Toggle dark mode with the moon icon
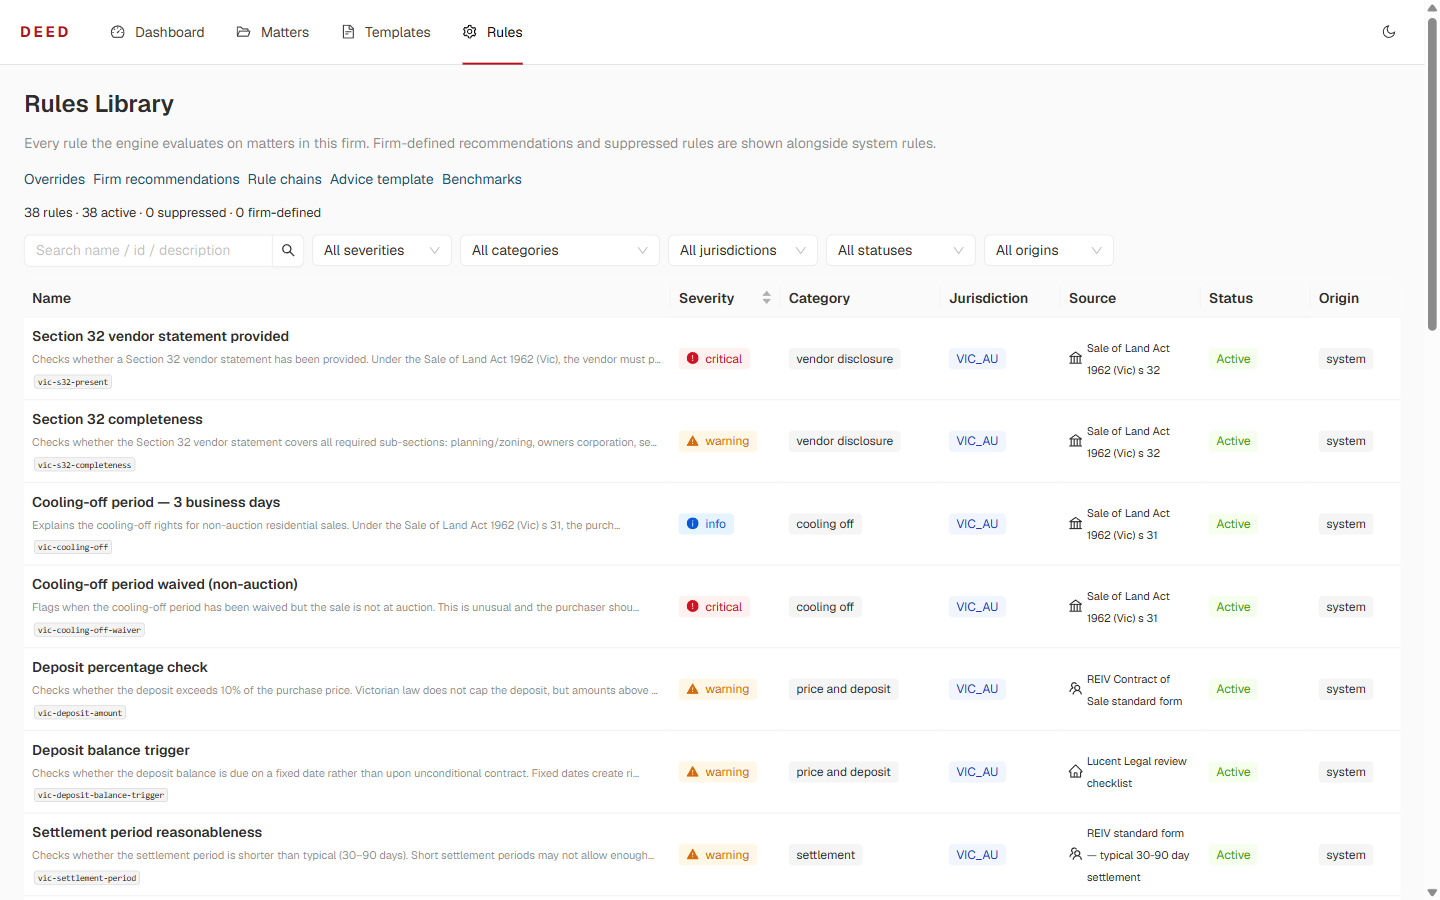 coord(1389,32)
